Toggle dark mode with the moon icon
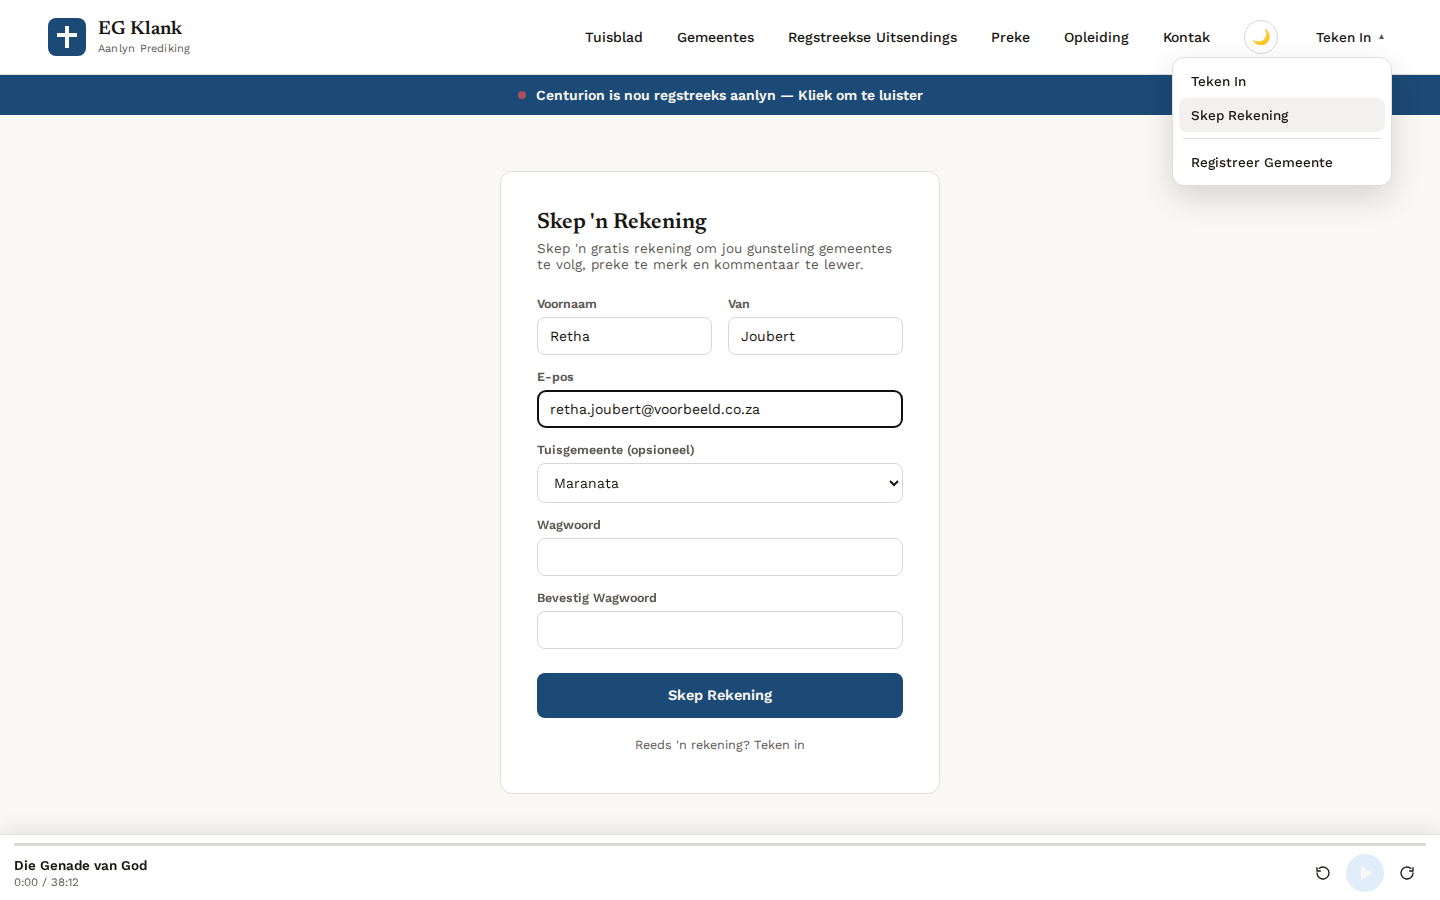Image resolution: width=1440 pixels, height=900 pixels. 1261,37
